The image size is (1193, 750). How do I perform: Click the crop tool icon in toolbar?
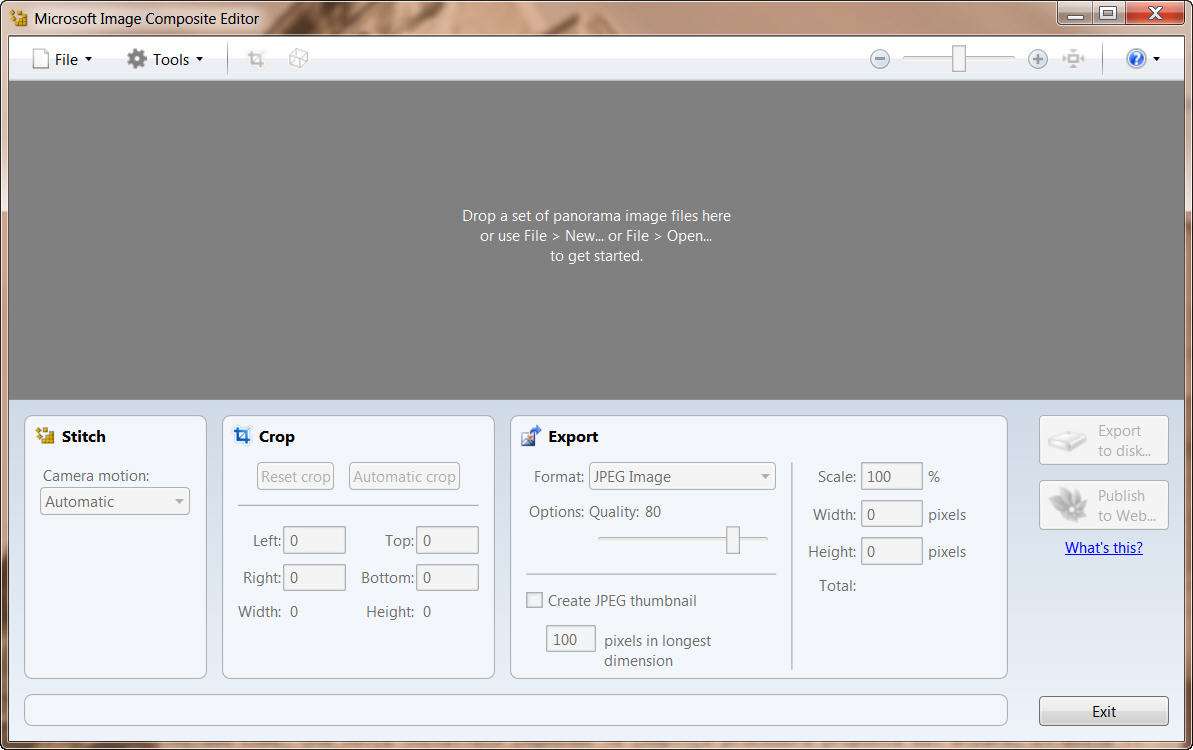pos(256,59)
